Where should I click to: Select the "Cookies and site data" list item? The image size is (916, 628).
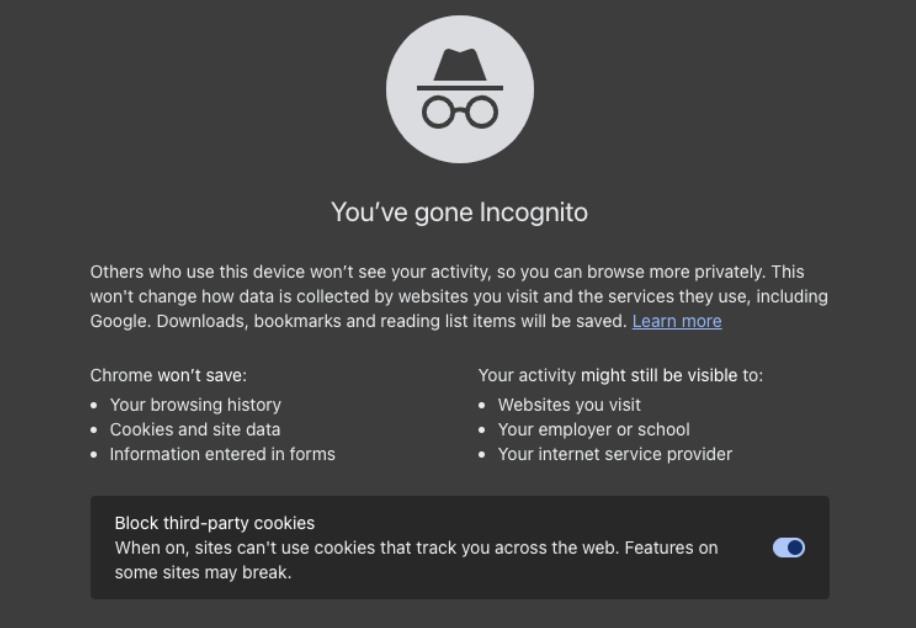coord(195,430)
